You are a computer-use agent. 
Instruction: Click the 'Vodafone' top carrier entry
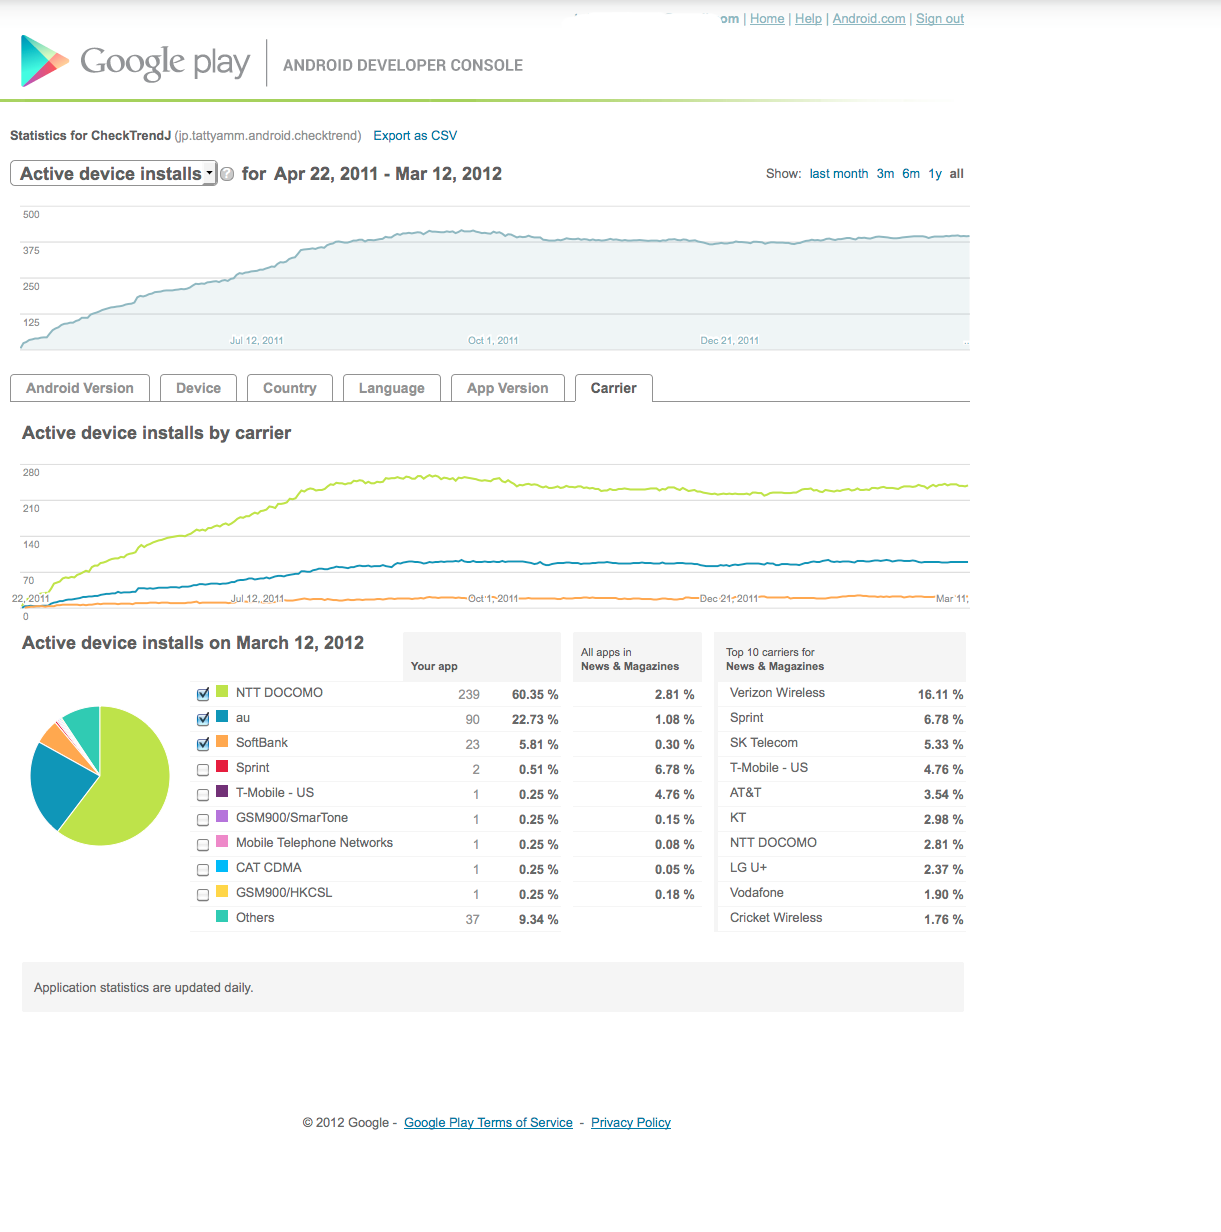pos(757,893)
